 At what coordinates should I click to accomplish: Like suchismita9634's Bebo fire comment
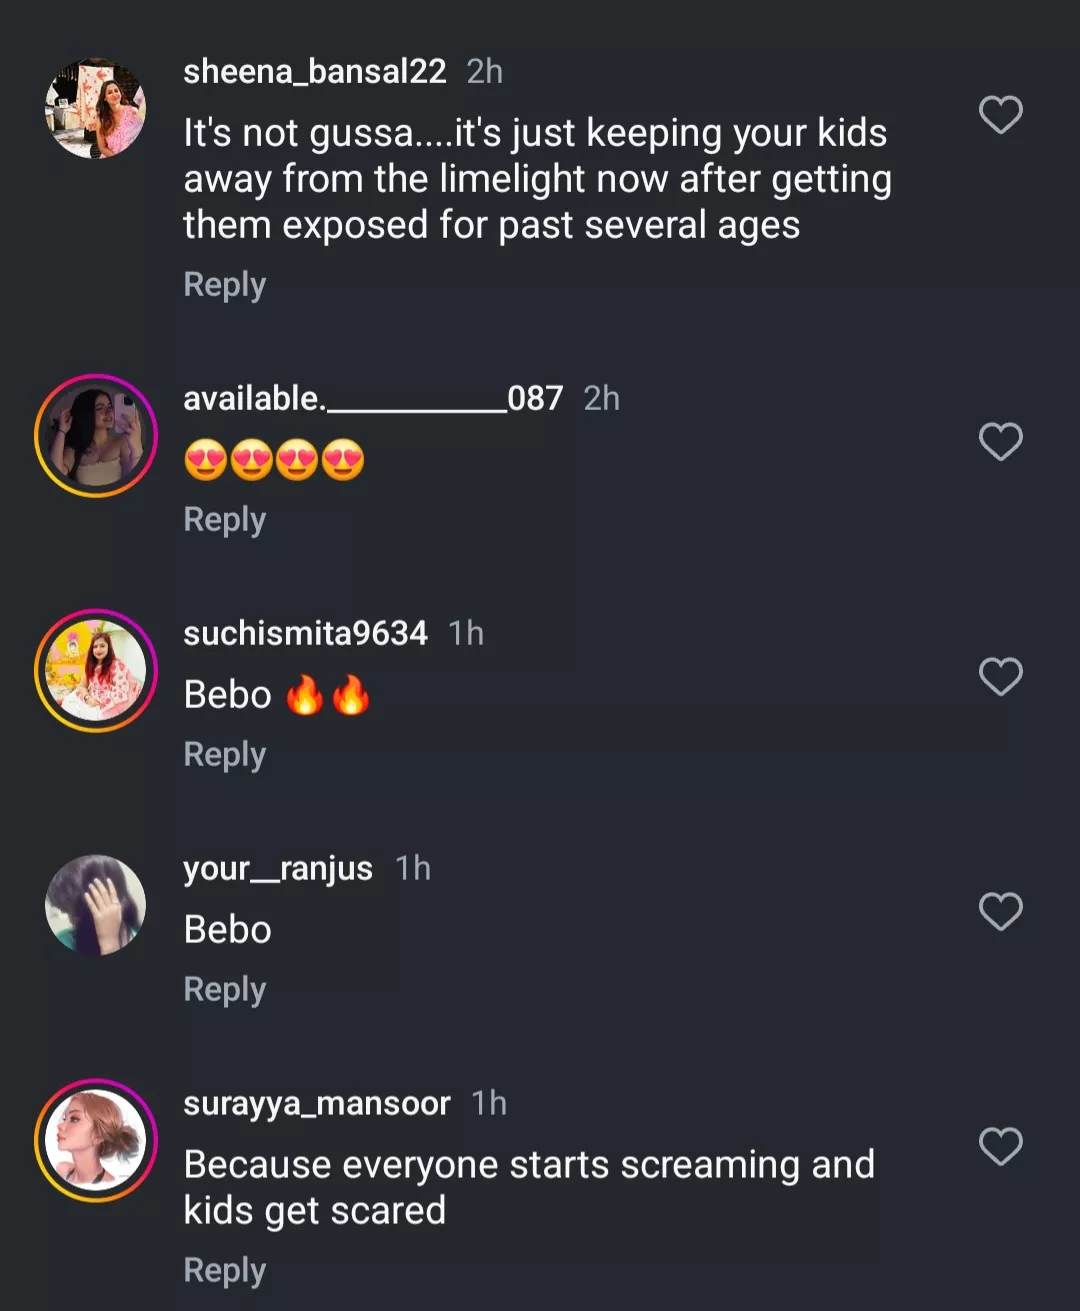(x=1000, y=676)
